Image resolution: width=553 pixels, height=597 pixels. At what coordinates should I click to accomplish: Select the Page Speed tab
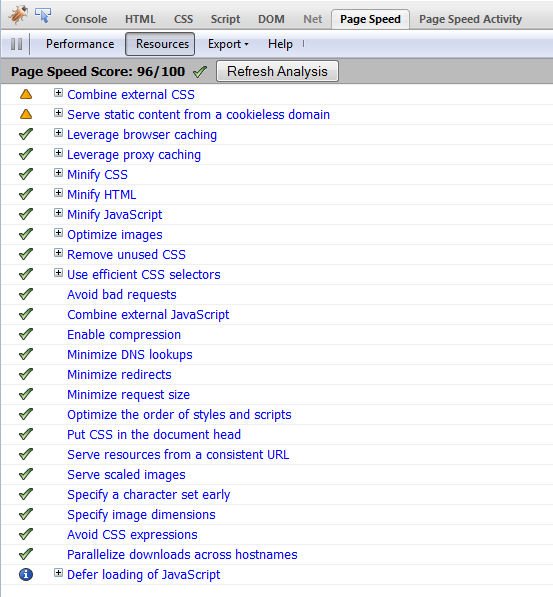pos(370,19)
